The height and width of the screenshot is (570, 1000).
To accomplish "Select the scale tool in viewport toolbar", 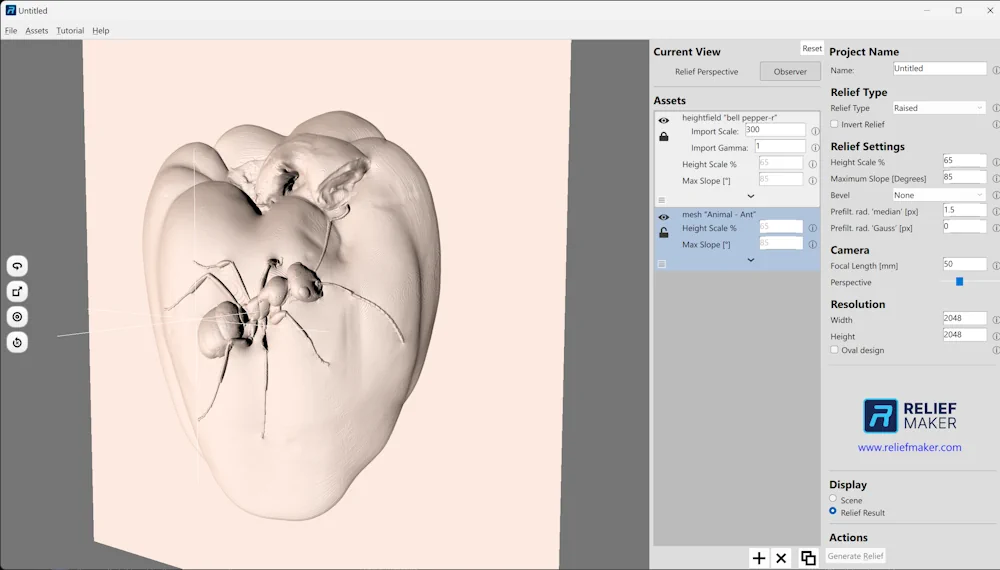I will 17,291.
